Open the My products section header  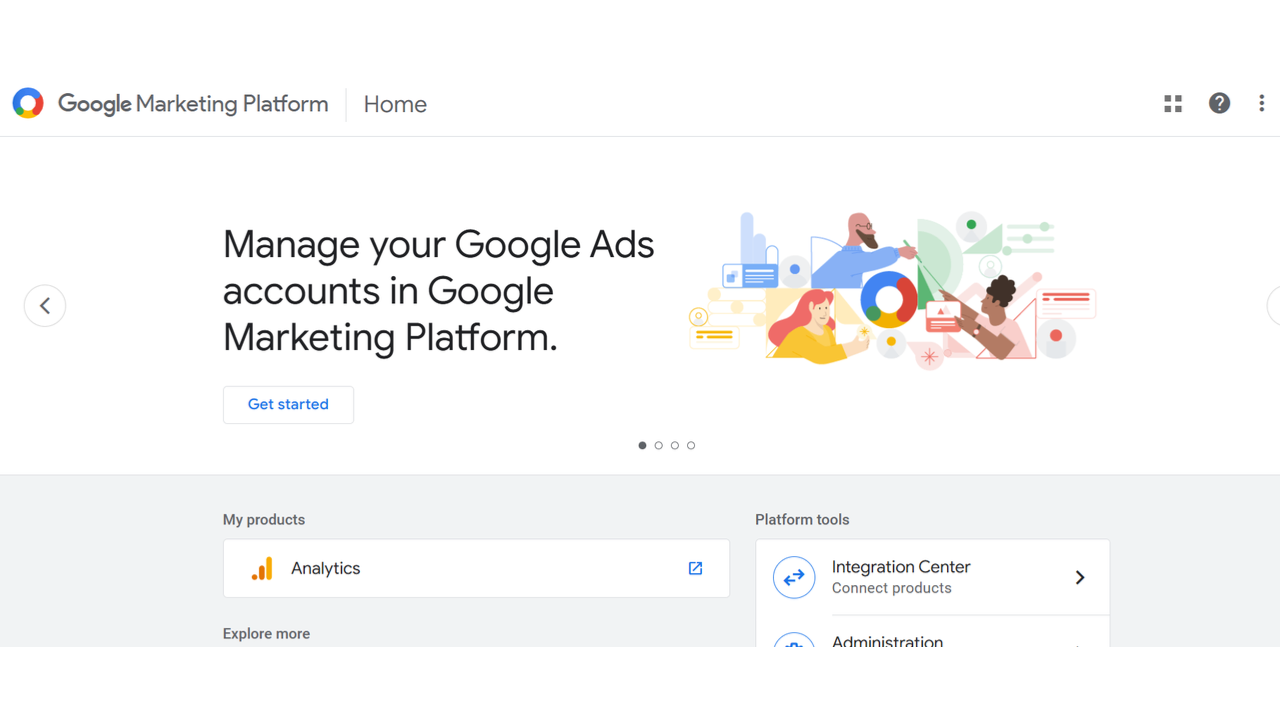264,519
